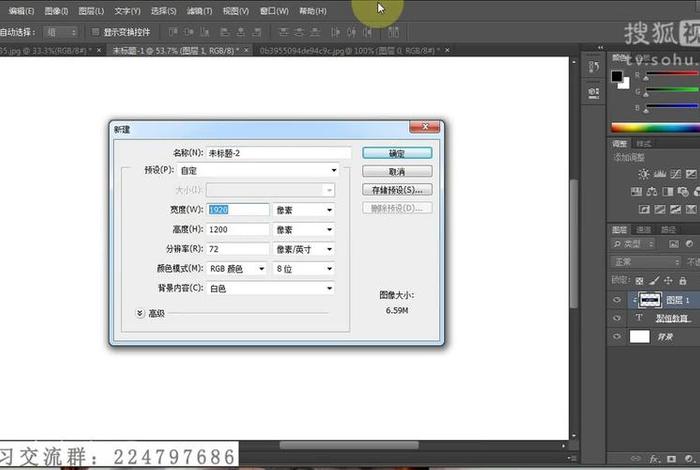Open the height unit 像素 dropdown
The height and width of the screenshot is (470, 700).
303,229
